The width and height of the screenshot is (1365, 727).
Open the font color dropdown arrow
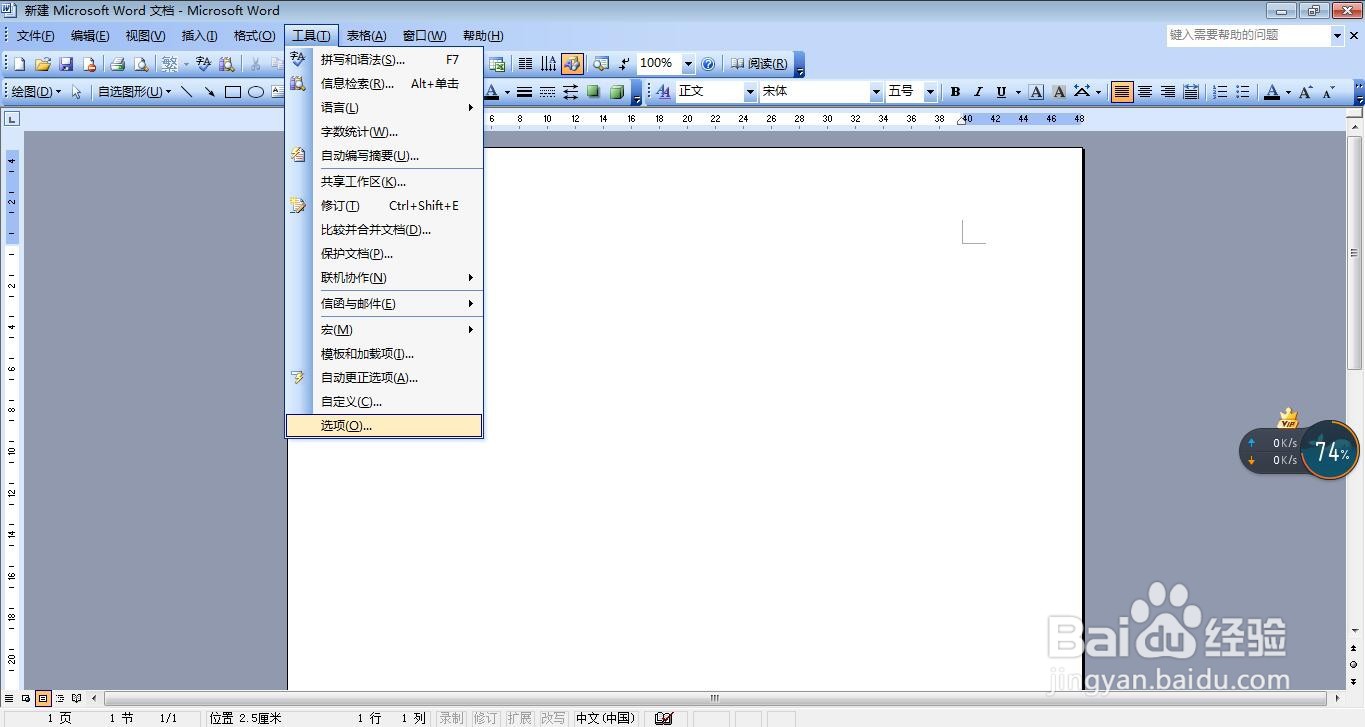point(1288,92)
